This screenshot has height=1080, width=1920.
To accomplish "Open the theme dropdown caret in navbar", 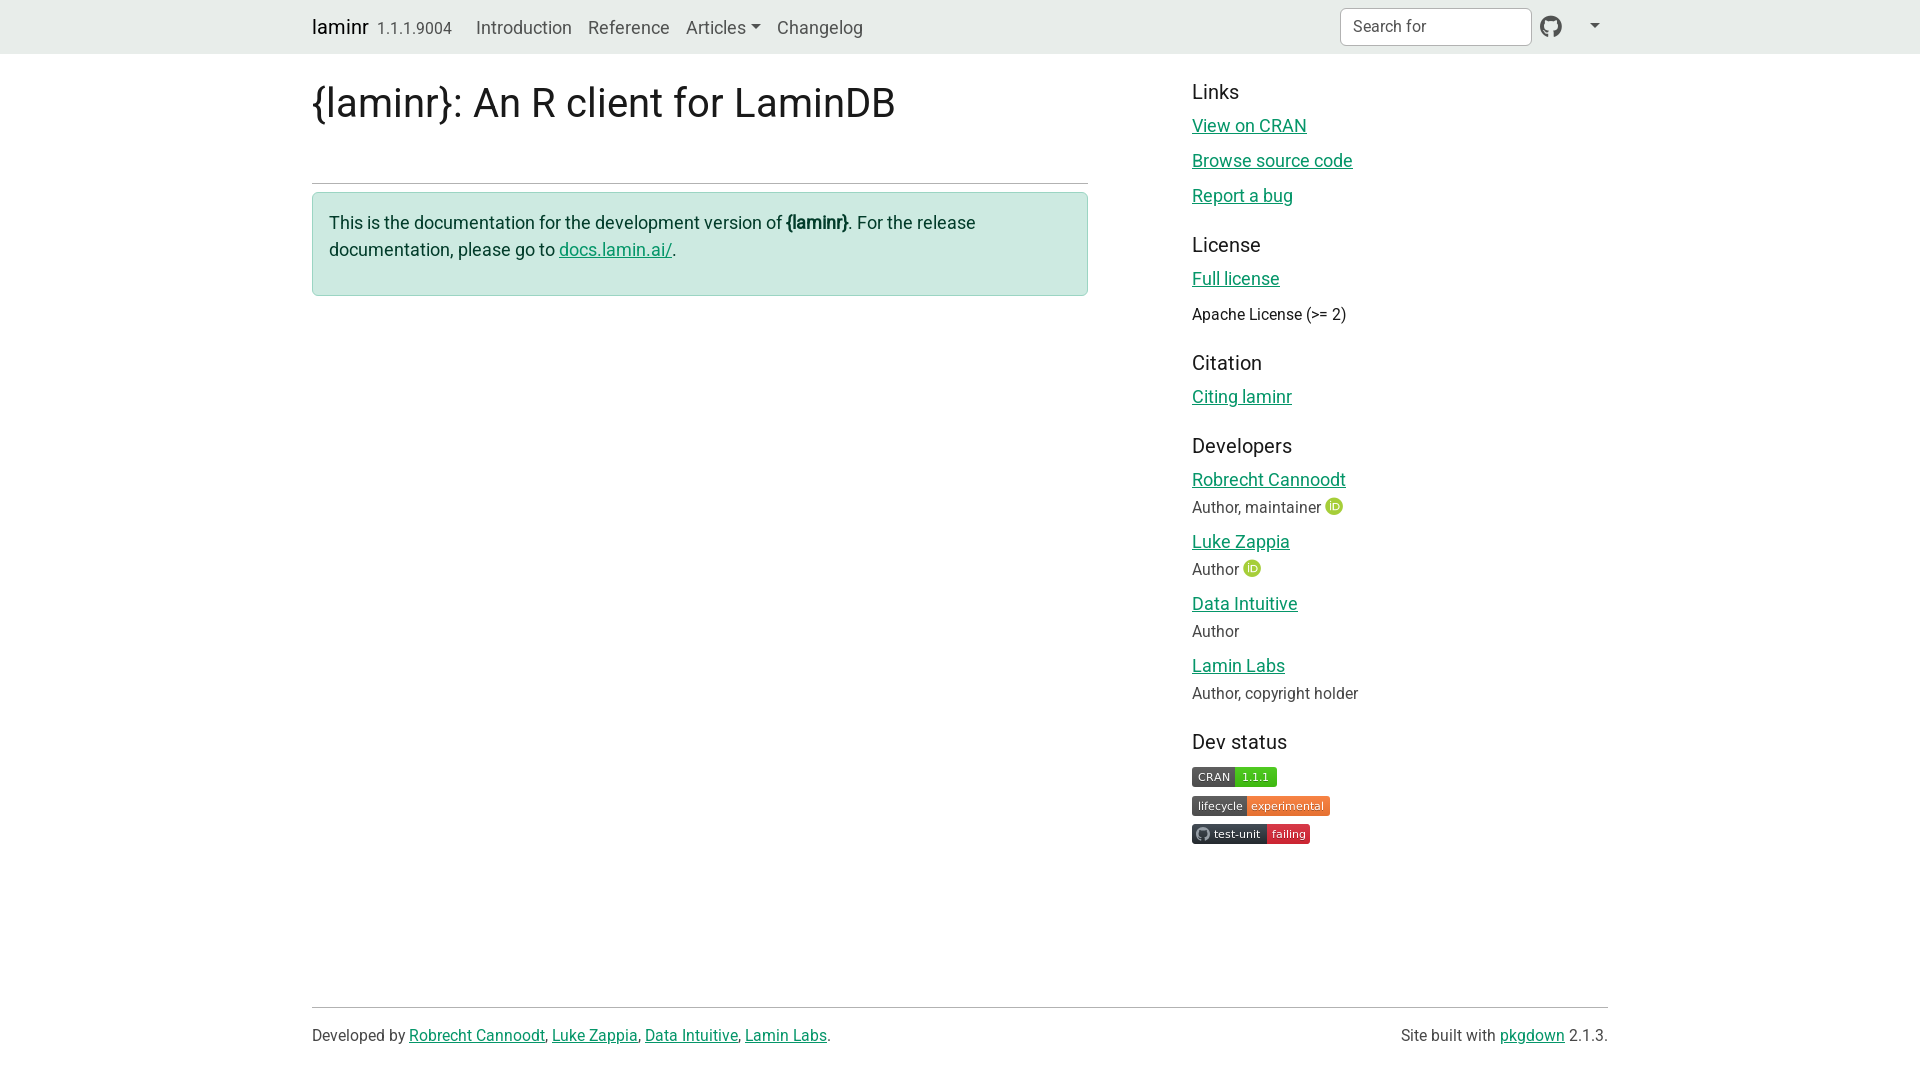I will [x=1595, y=26].
